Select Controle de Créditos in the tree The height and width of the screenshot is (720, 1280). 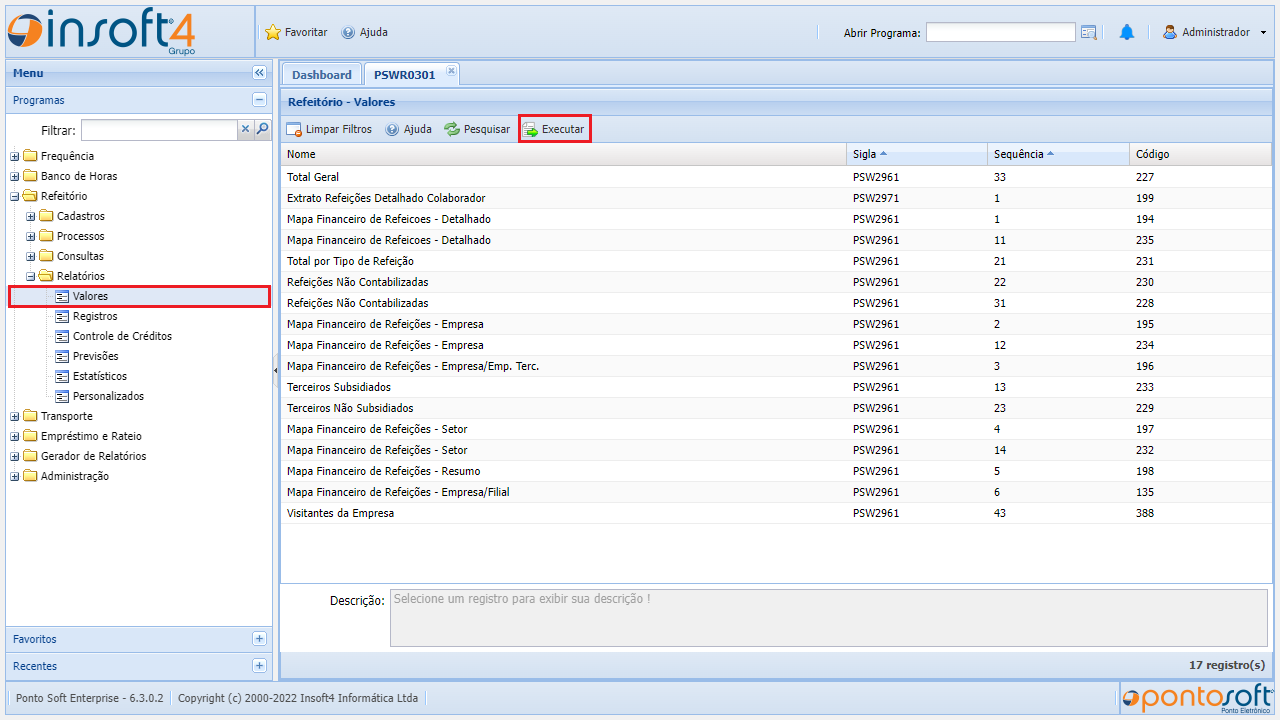click(121, 336)
